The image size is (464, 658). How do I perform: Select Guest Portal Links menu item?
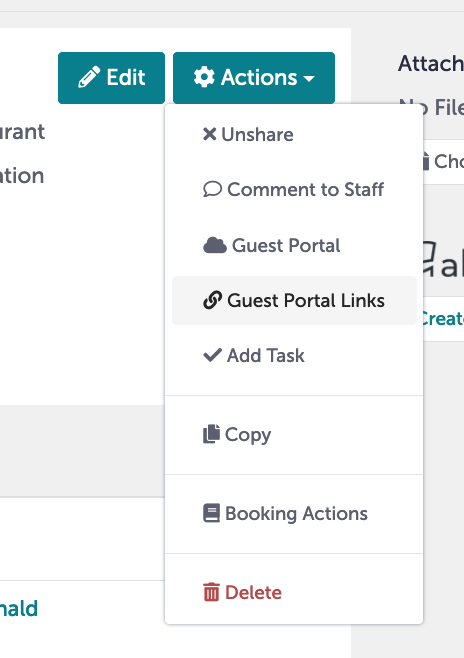294,300
